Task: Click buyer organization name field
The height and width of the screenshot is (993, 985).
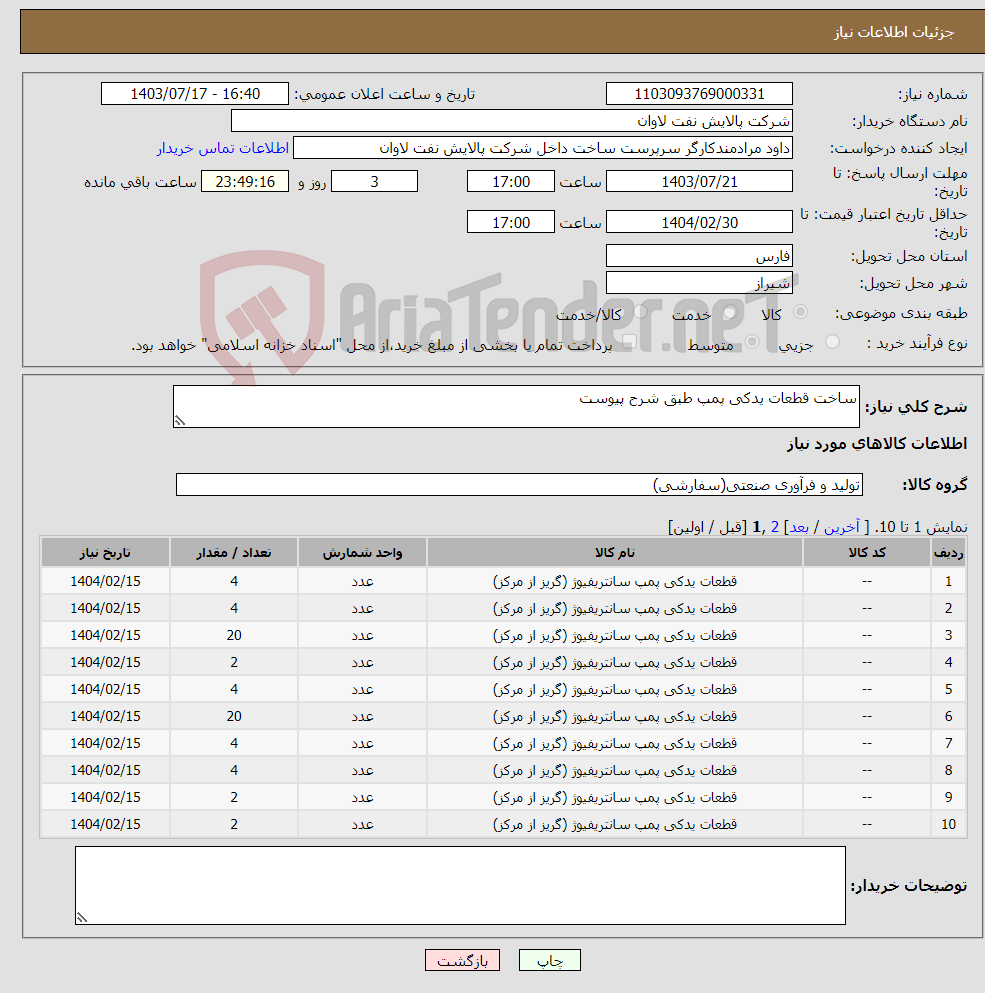Action: (512, 121)
